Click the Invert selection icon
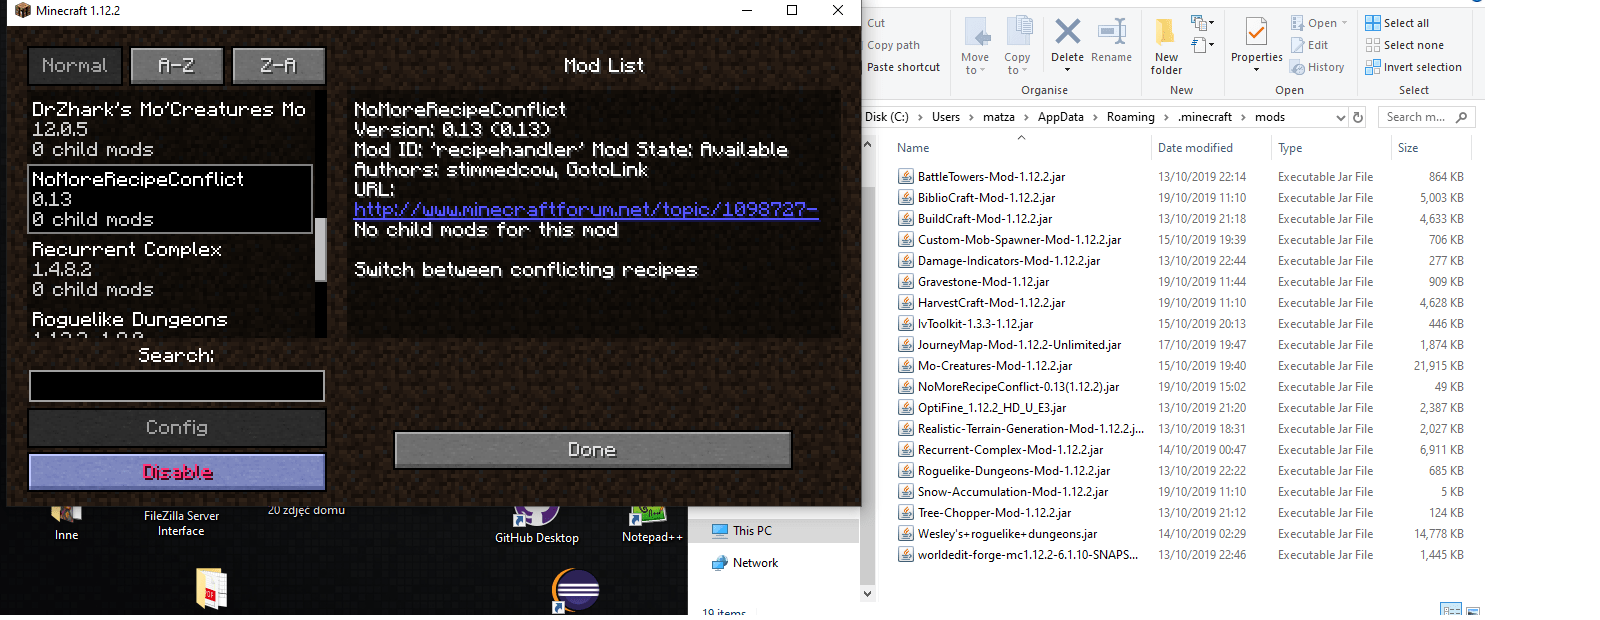This screenshot has width=1600, height=620. (x=1373, y=67)
